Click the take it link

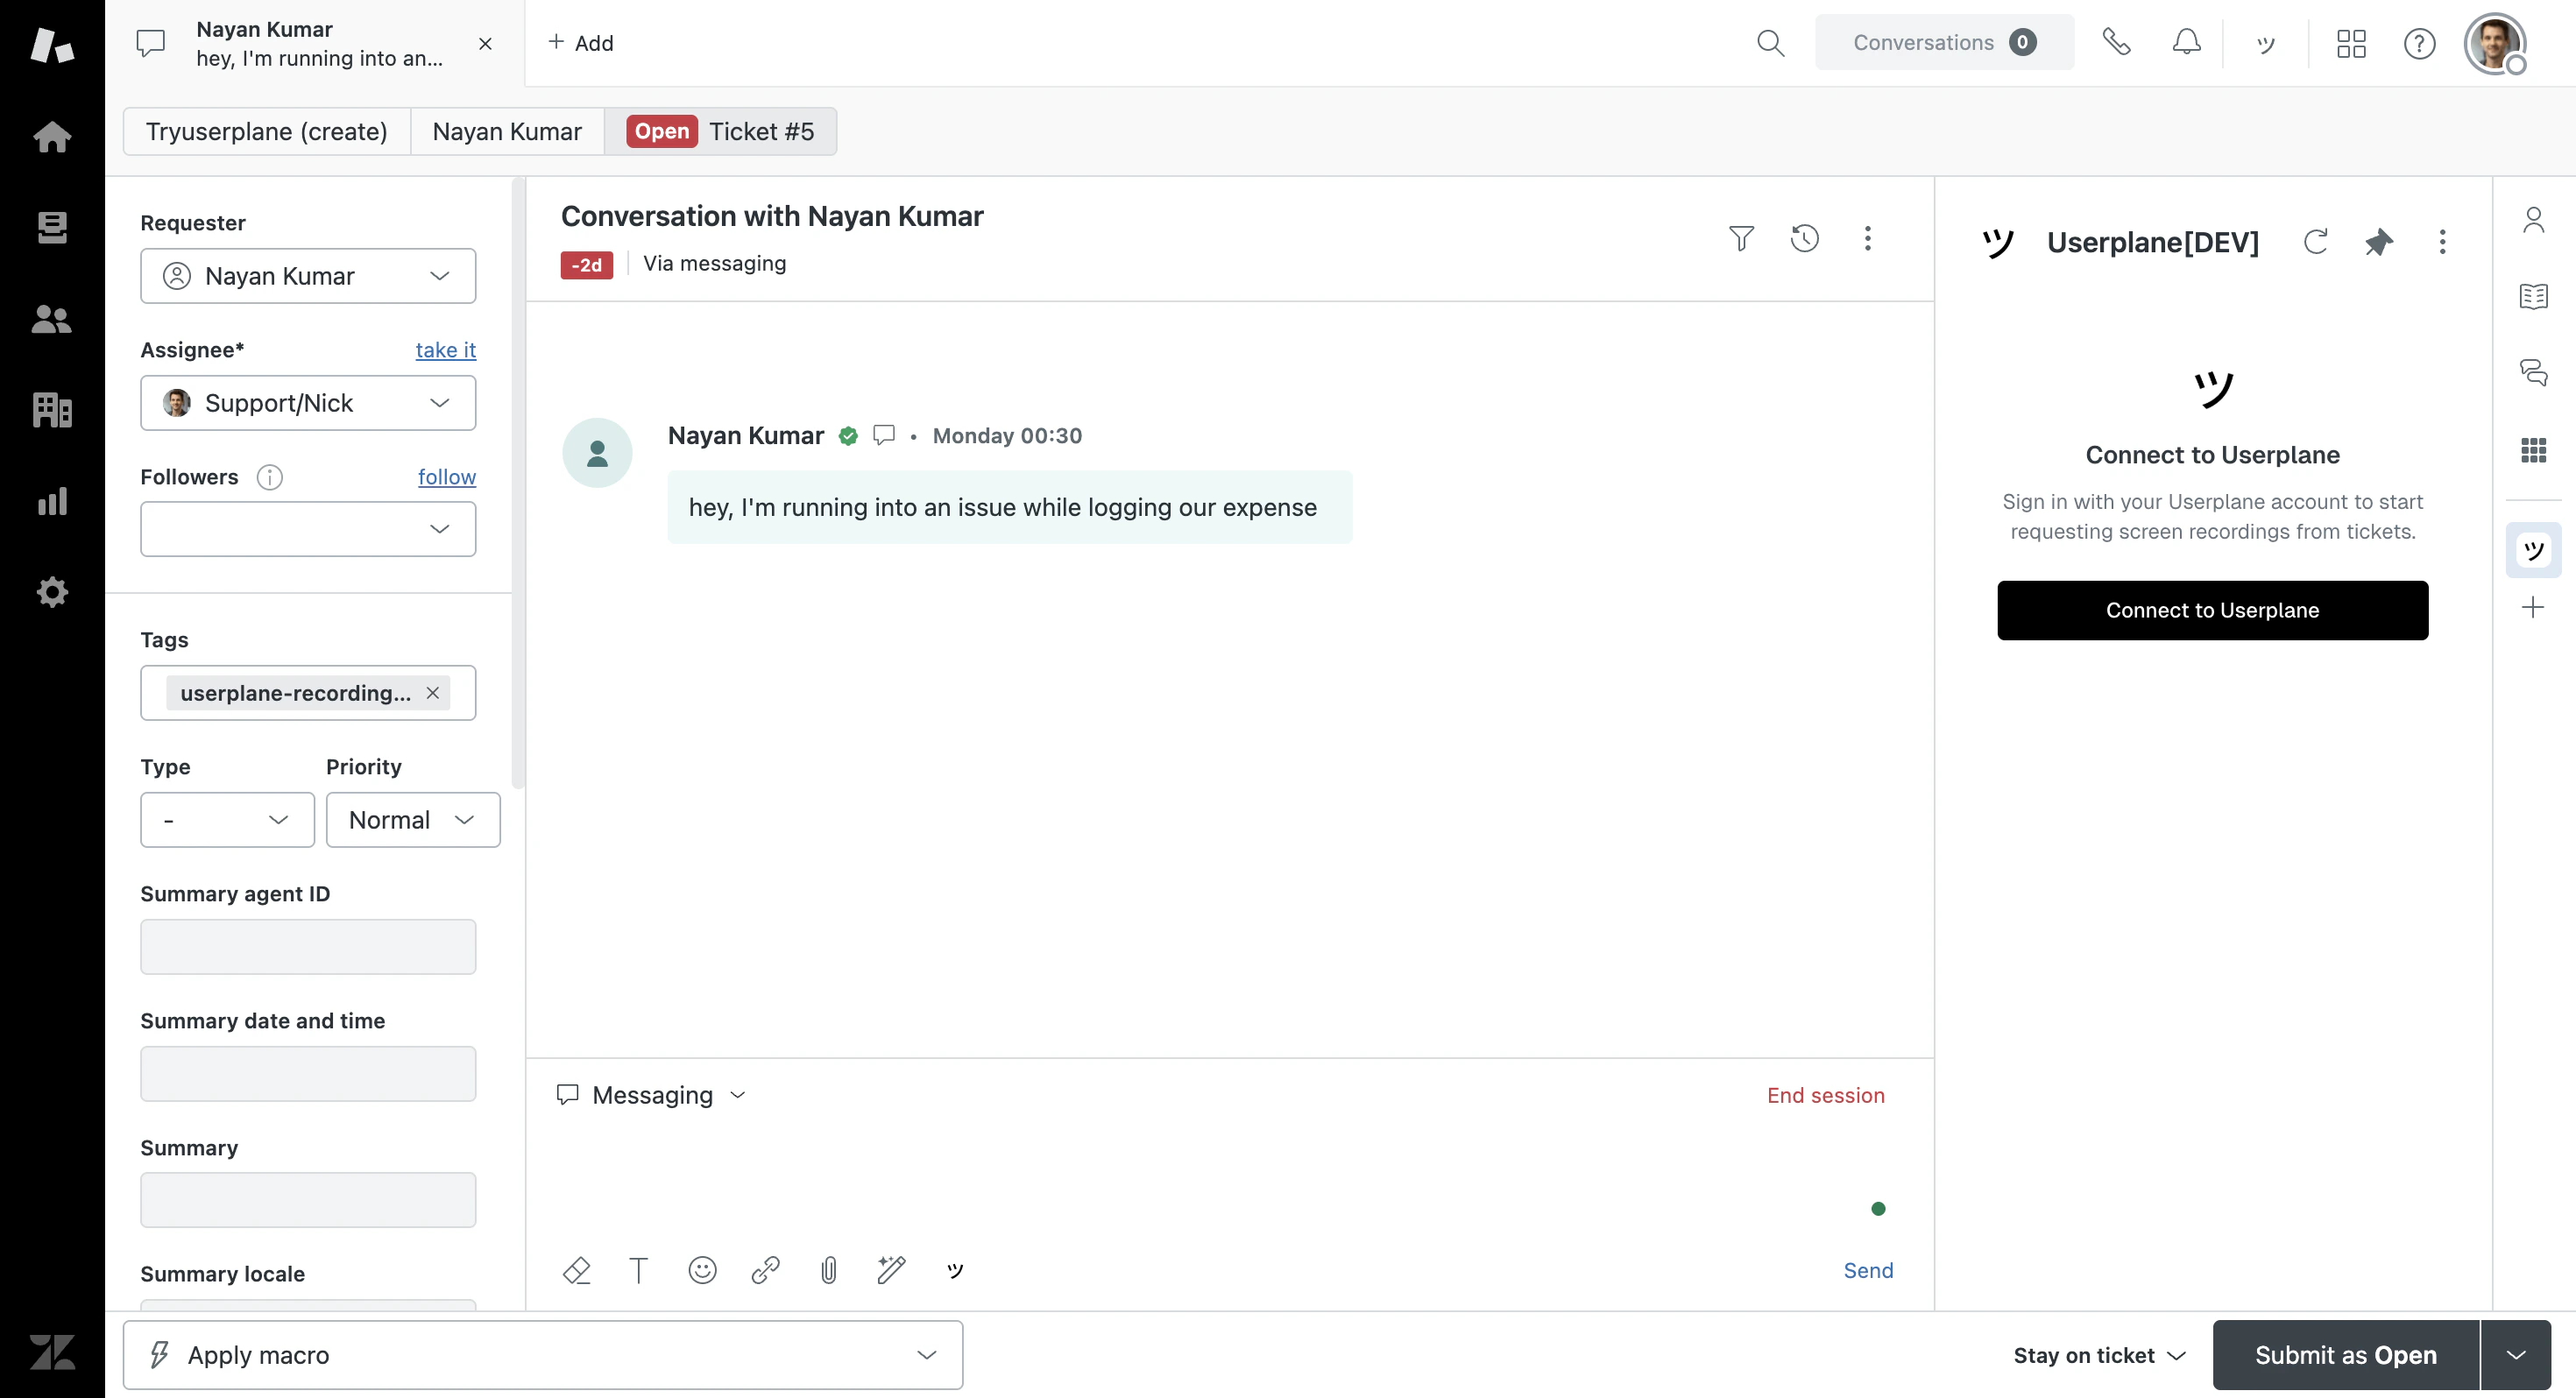tap(445, 350)
